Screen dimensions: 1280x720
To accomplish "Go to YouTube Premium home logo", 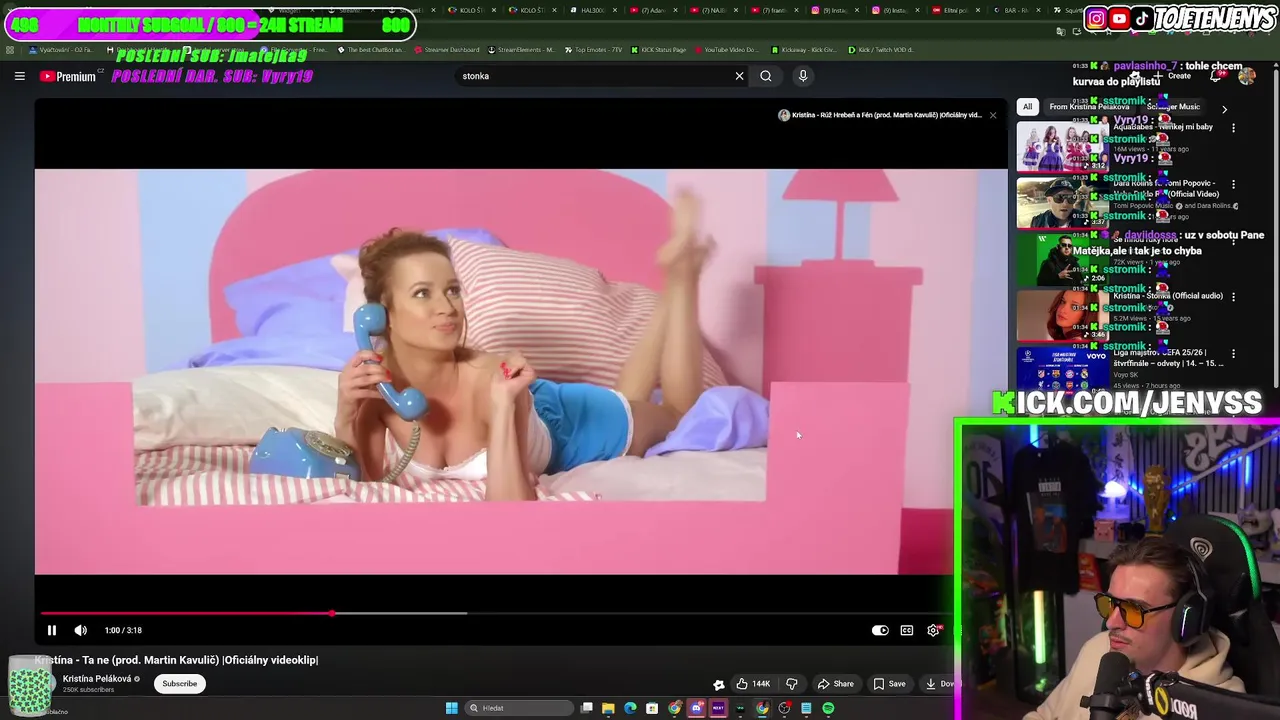I will pyautogui.click(x=68, y=76).
